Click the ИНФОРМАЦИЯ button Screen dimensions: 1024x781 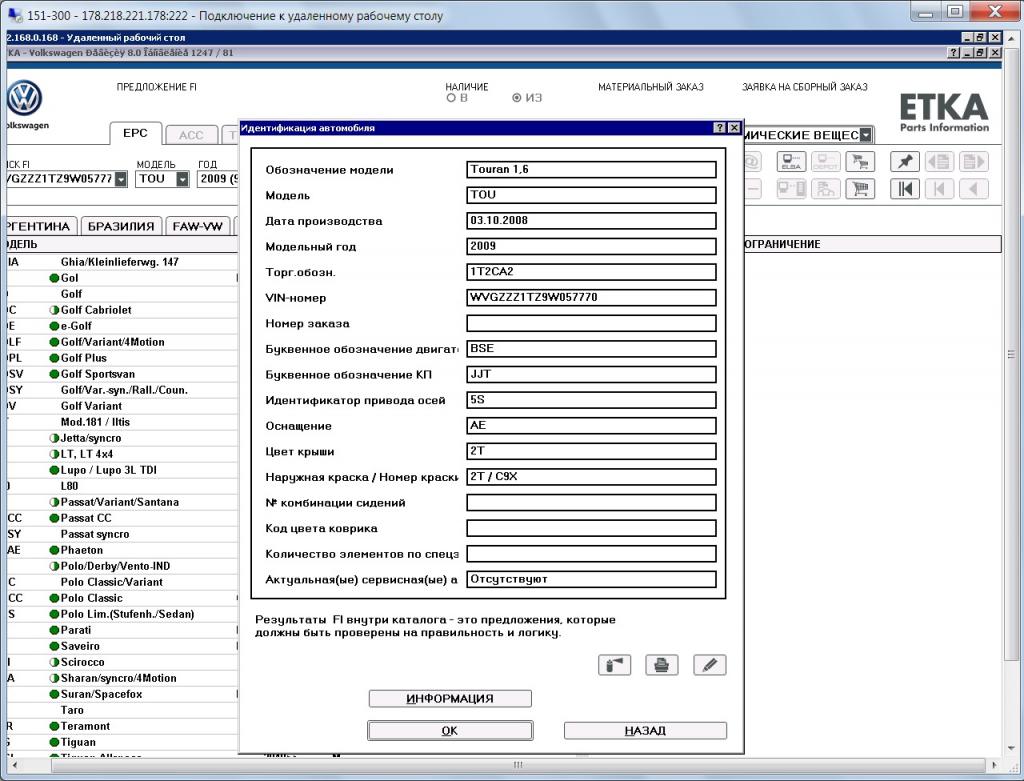[x=450, y=699]
